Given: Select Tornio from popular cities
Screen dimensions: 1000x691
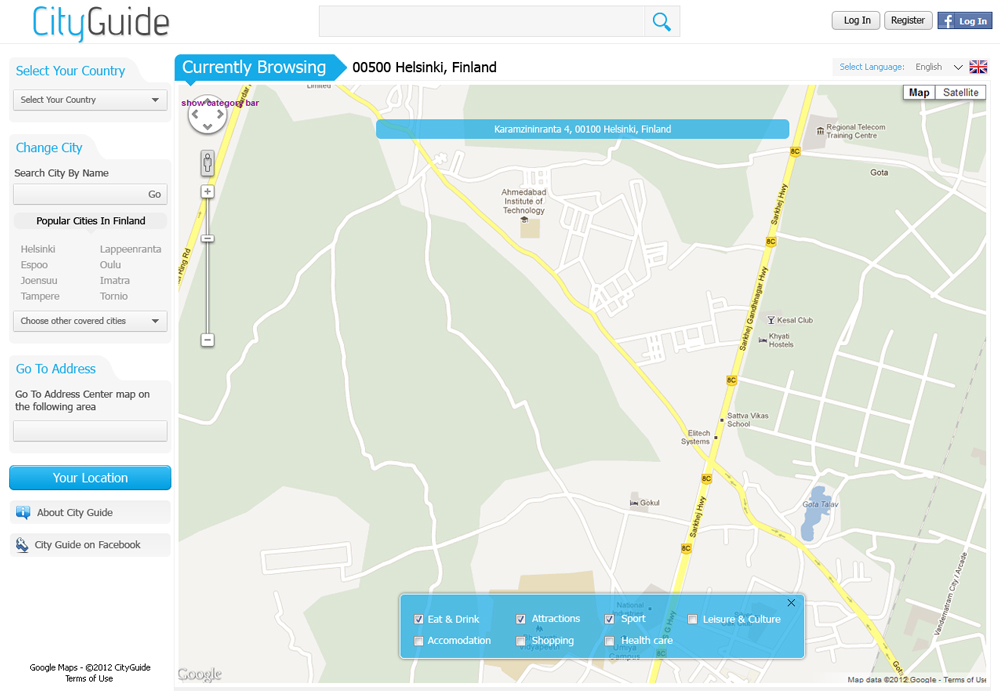Looking at the screenshot, I should [x=114, y=296].
